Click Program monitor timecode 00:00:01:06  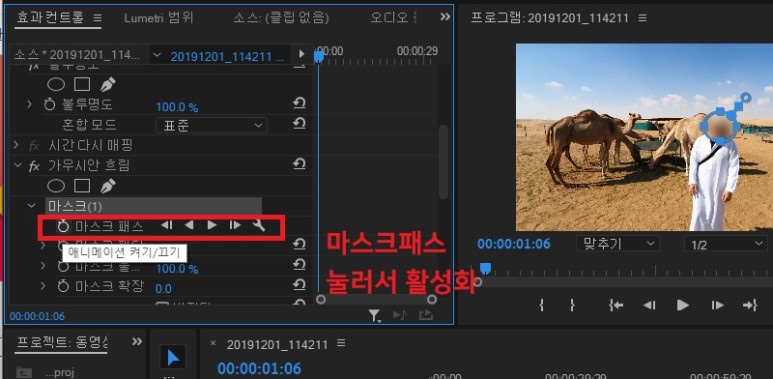pos(513,244)
